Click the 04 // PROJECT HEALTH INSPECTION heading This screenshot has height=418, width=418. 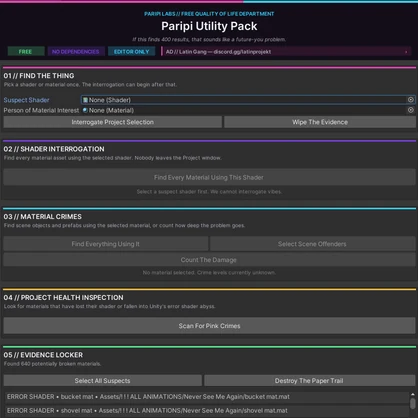(63, 297)
